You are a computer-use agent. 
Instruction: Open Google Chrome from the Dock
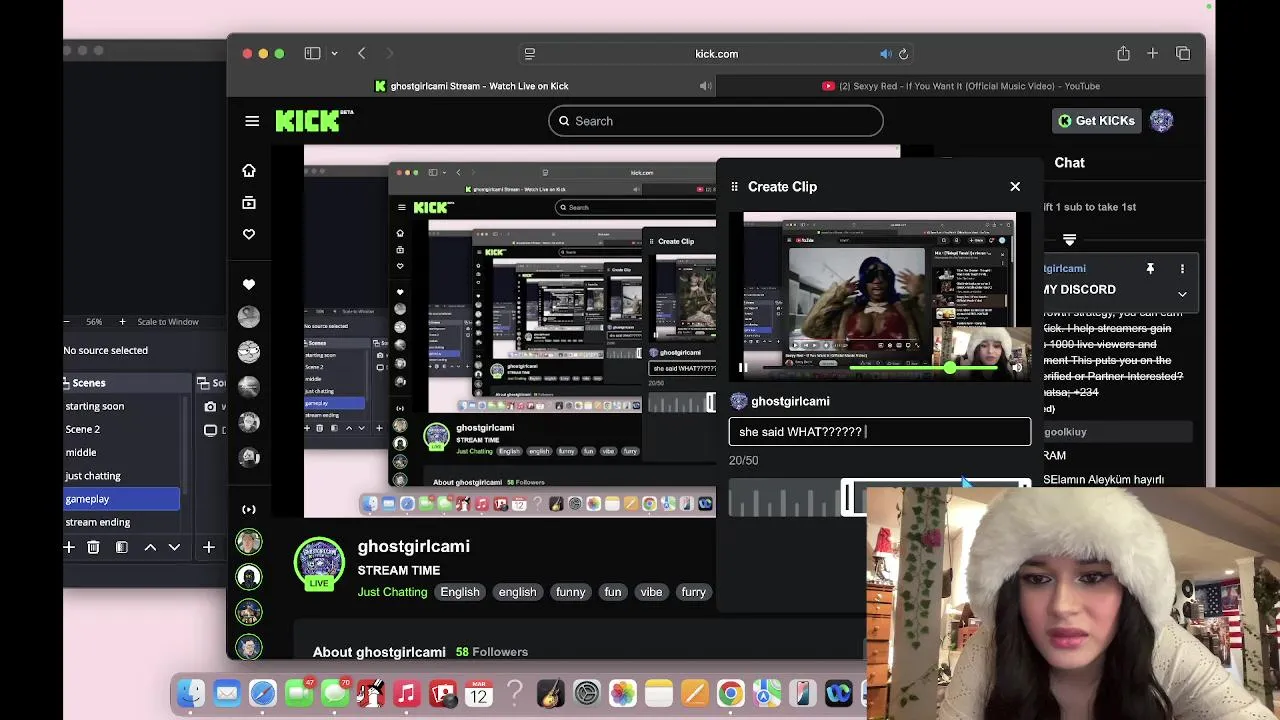click(x=730, y=693)
